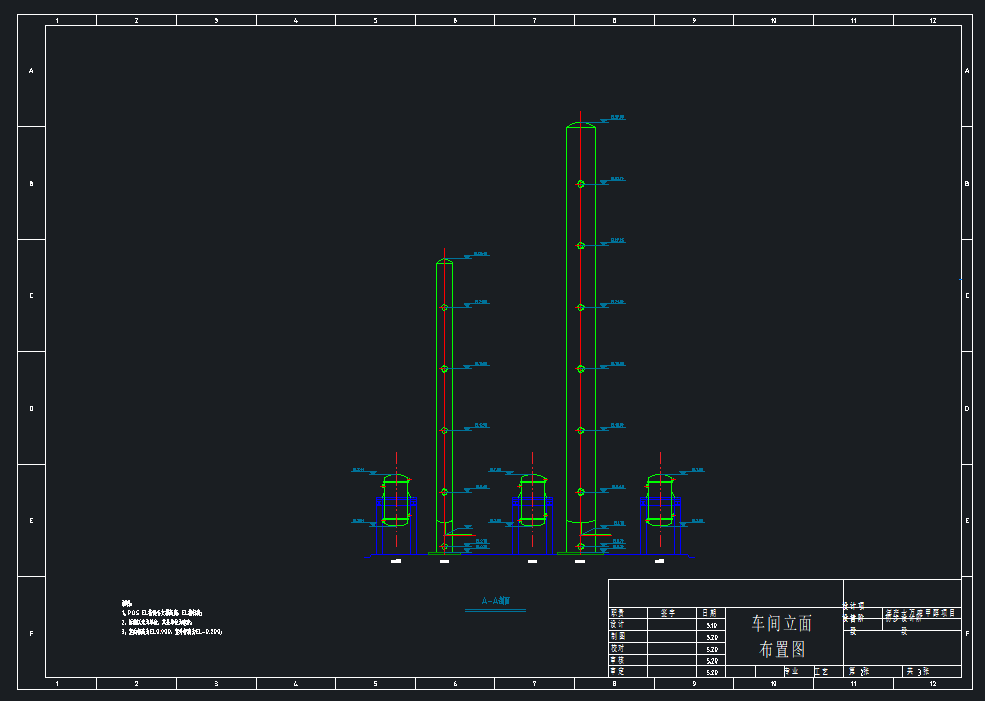This screenshot has height=701, width=985.
Task: Select the 日期 header in the title block
Action: (x=710, y=613)
